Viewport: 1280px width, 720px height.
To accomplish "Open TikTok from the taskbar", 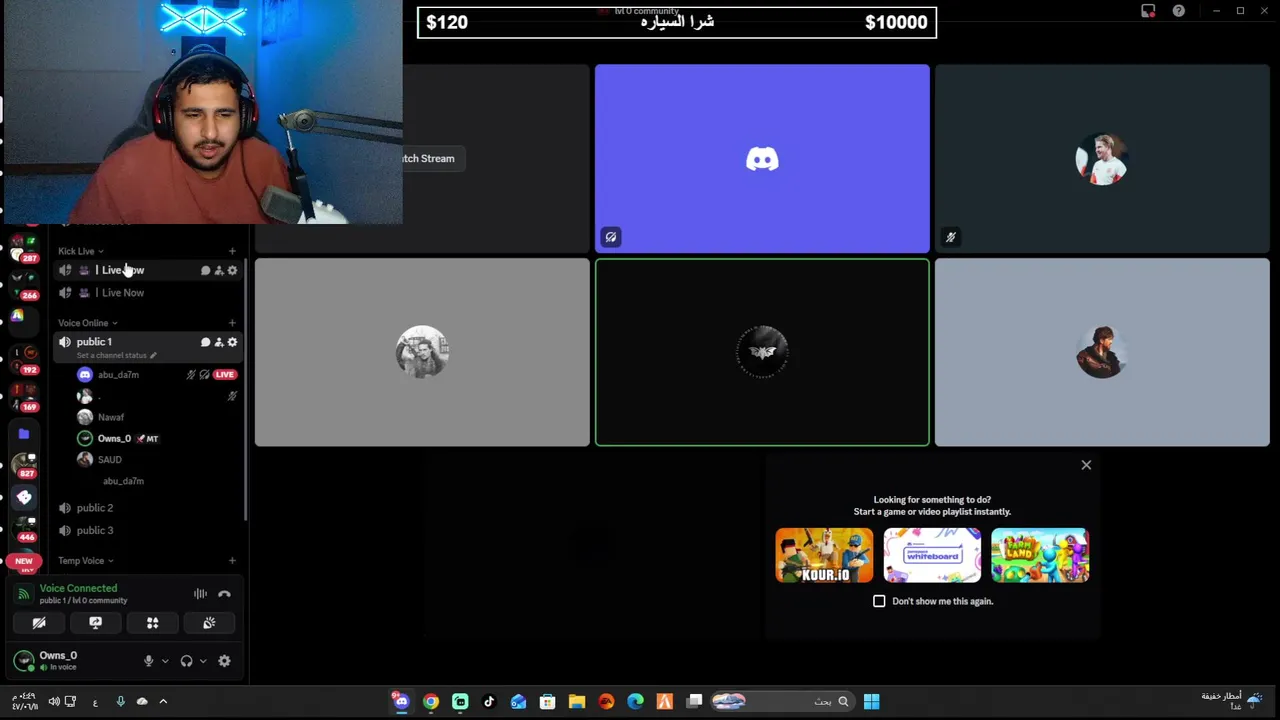I will point(489,701).
